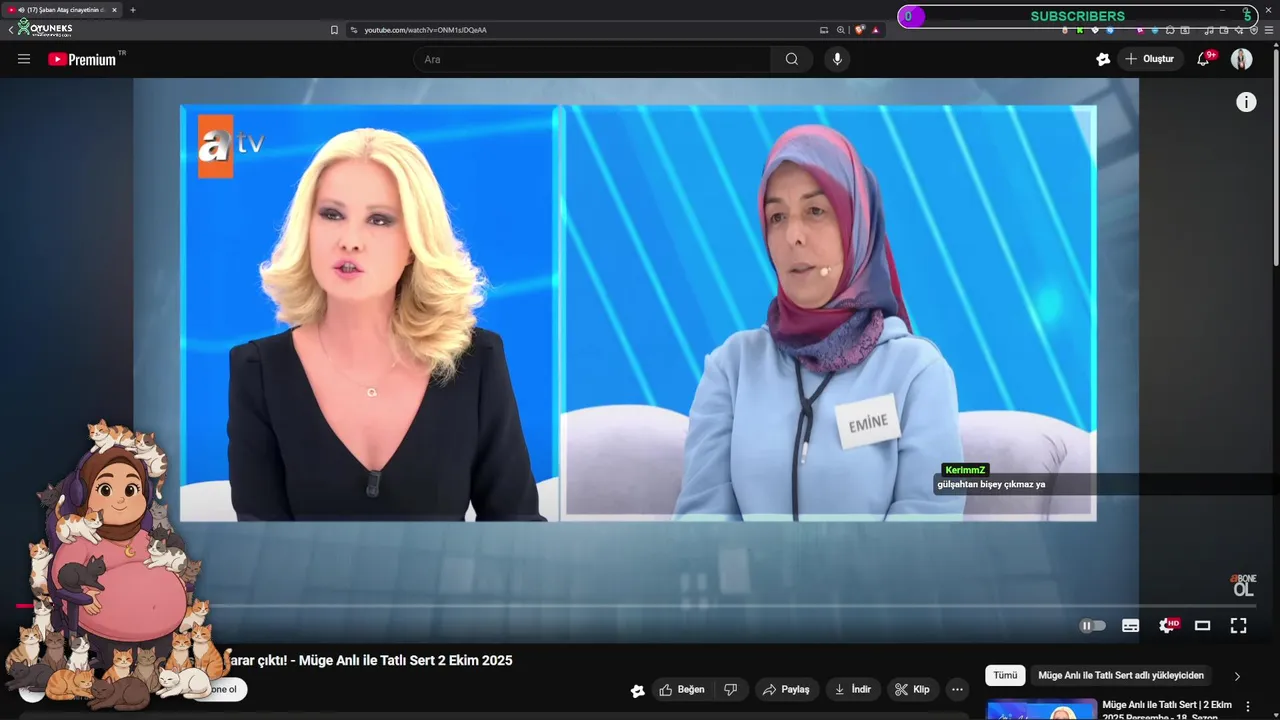1280x720 pixels.
Task: Open the recommended video thumbnail
Action: tap(1041, 709)
